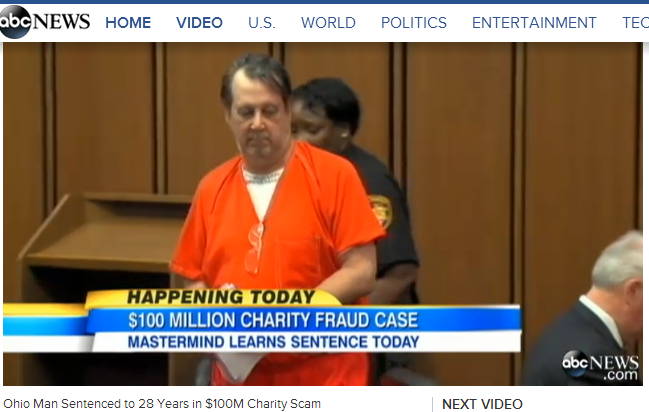Click the partially visible TECH nav item
Image resolution: width=649 pixels, height=412 pixels.
pos(635,23)
